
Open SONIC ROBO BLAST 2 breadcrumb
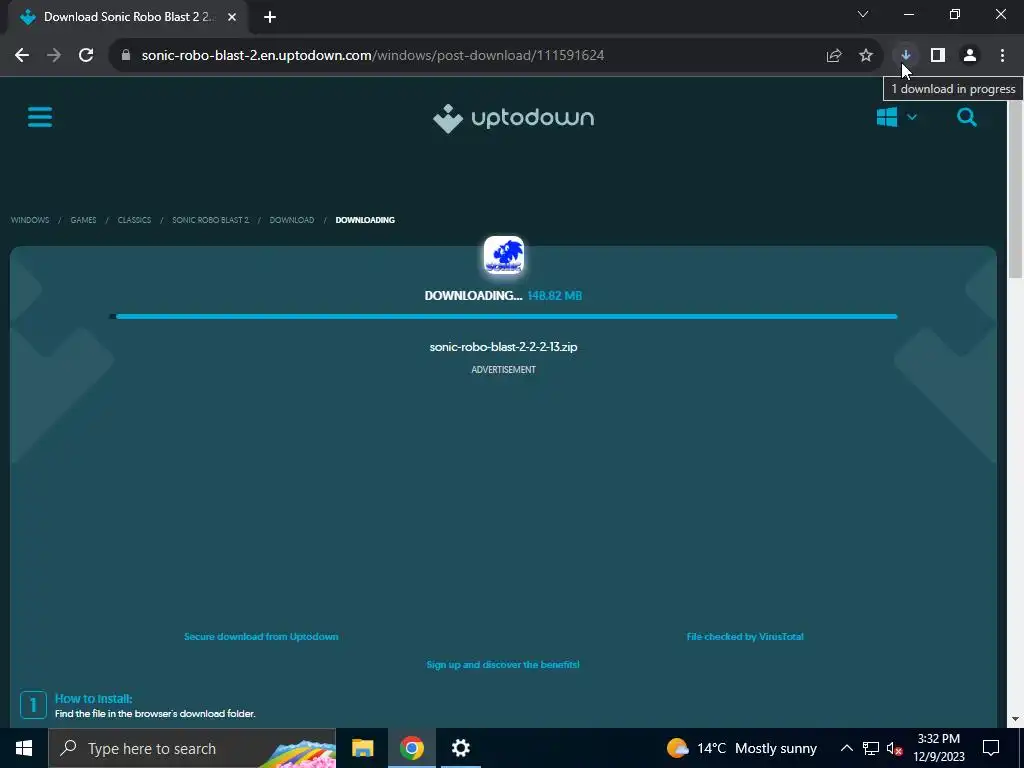pos(211,220)
